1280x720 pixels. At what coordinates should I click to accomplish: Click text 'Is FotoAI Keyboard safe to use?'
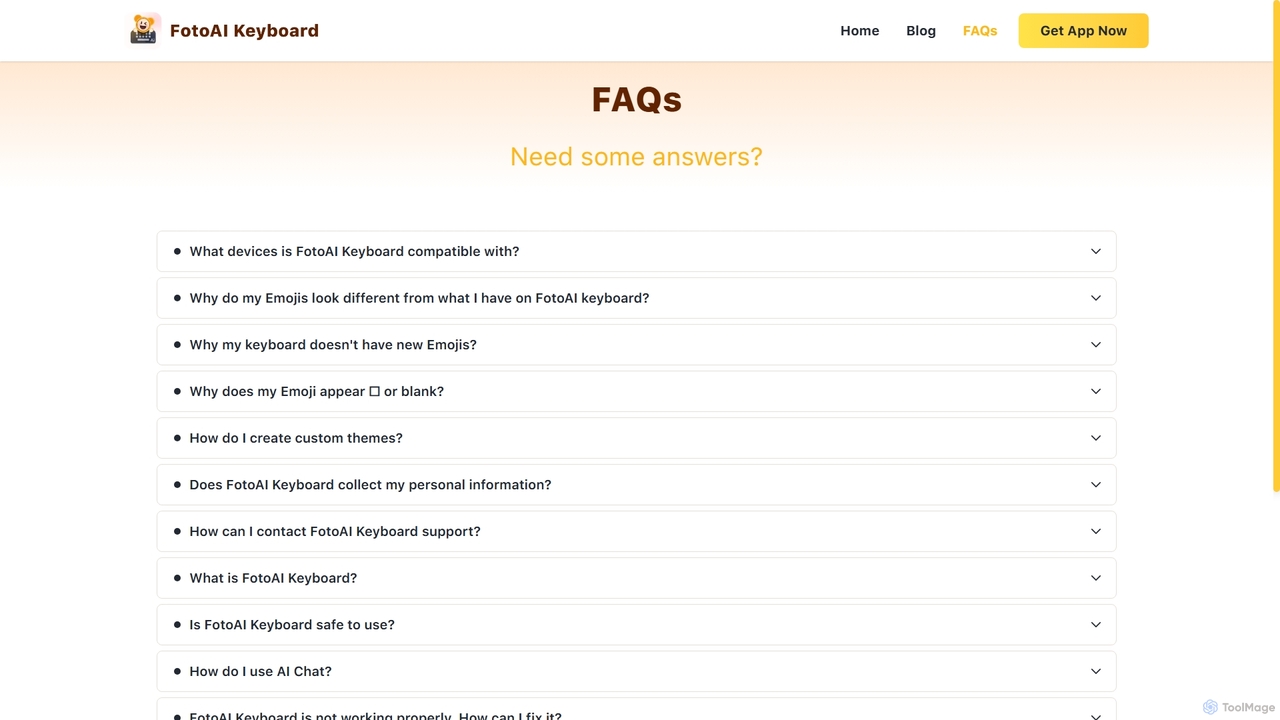(x=292, y=624)
